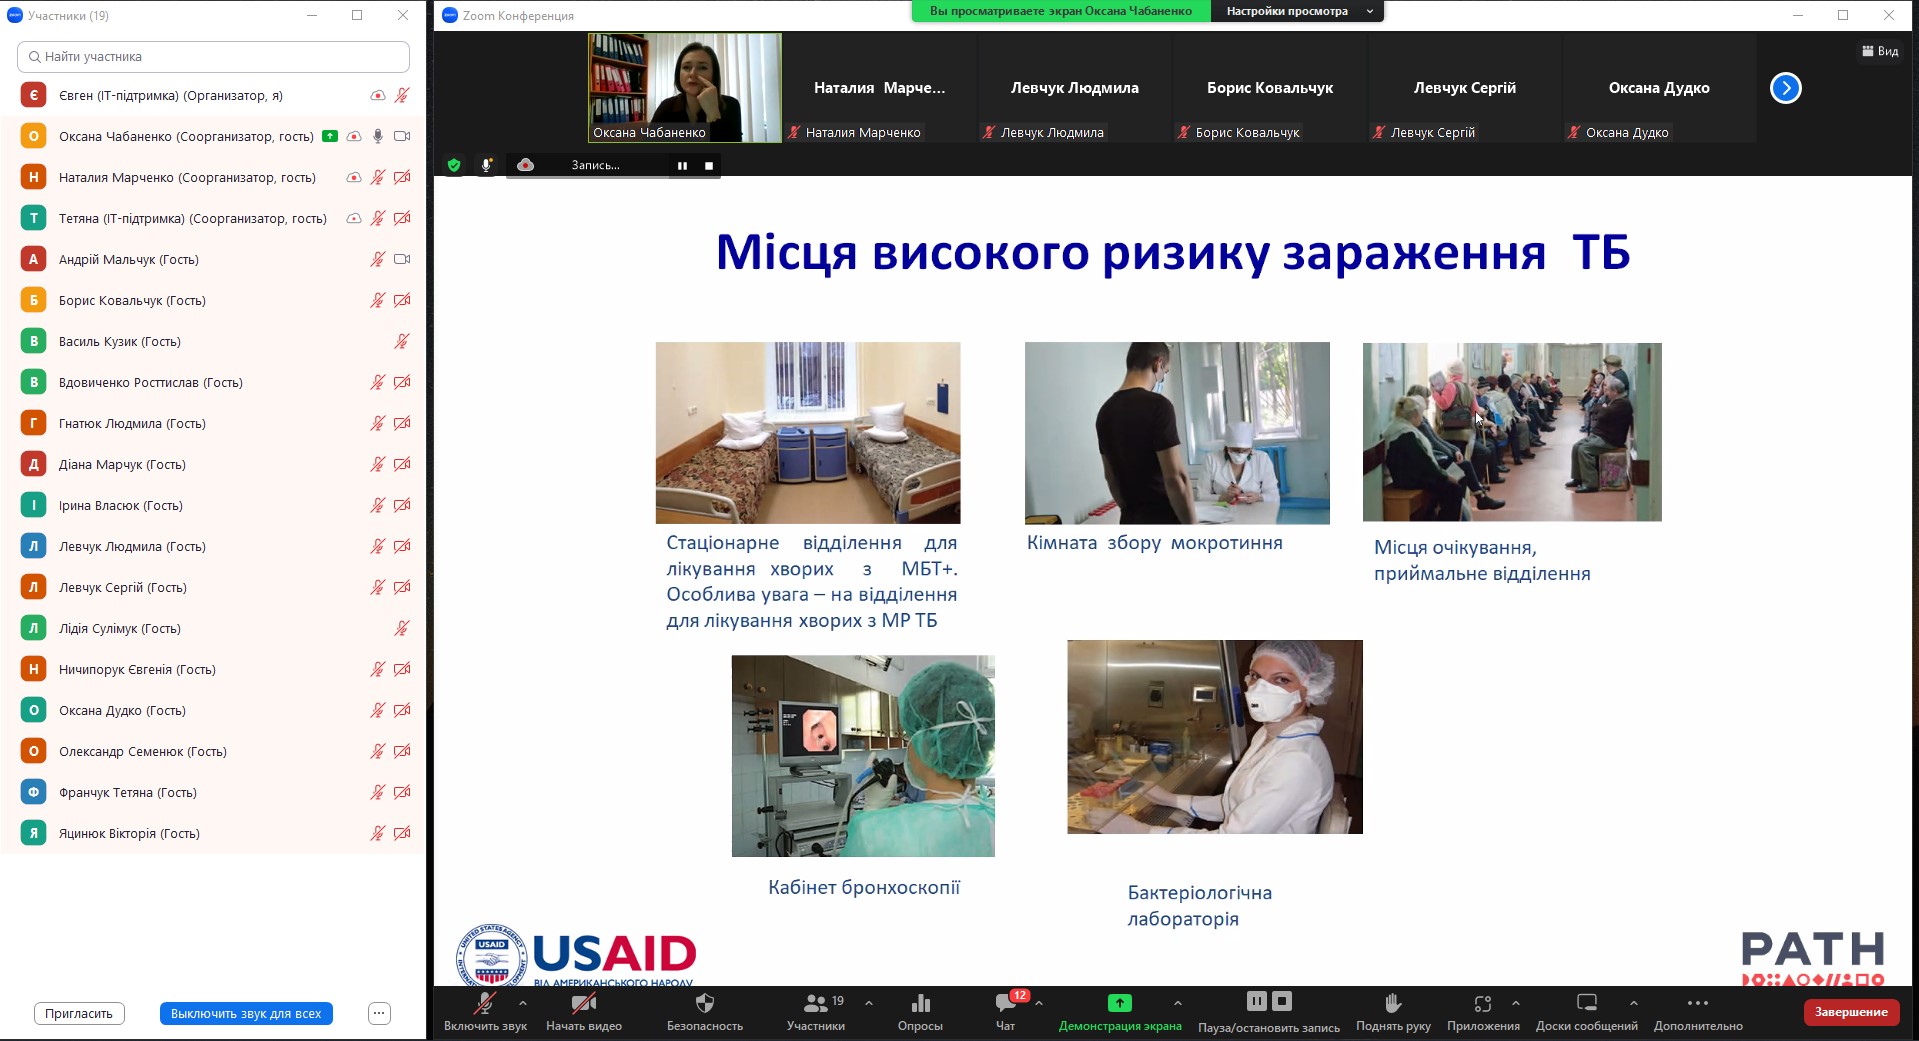Image resolution: width=1919 pixels, height=1041 pixels.
Task: Open the Polls icon in toolbar
Action: [x=920, y=1004]
